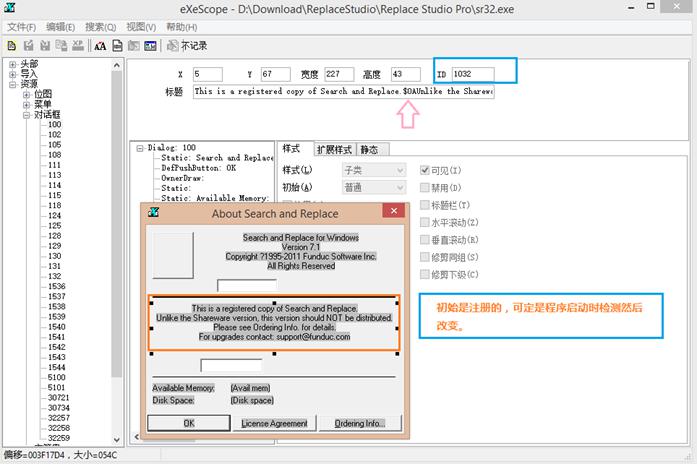Screen dimensions: 697x464
Task: Click the Ordering Info... button
Action: tap(360, 424)
